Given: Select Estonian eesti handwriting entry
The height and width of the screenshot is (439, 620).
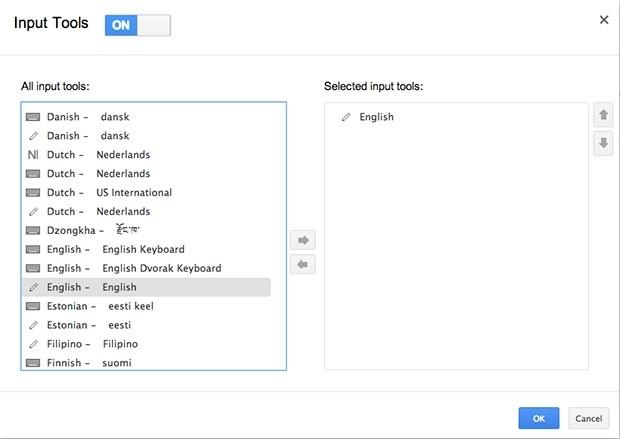Looking at the screenshot, I should tap(147, 325).
